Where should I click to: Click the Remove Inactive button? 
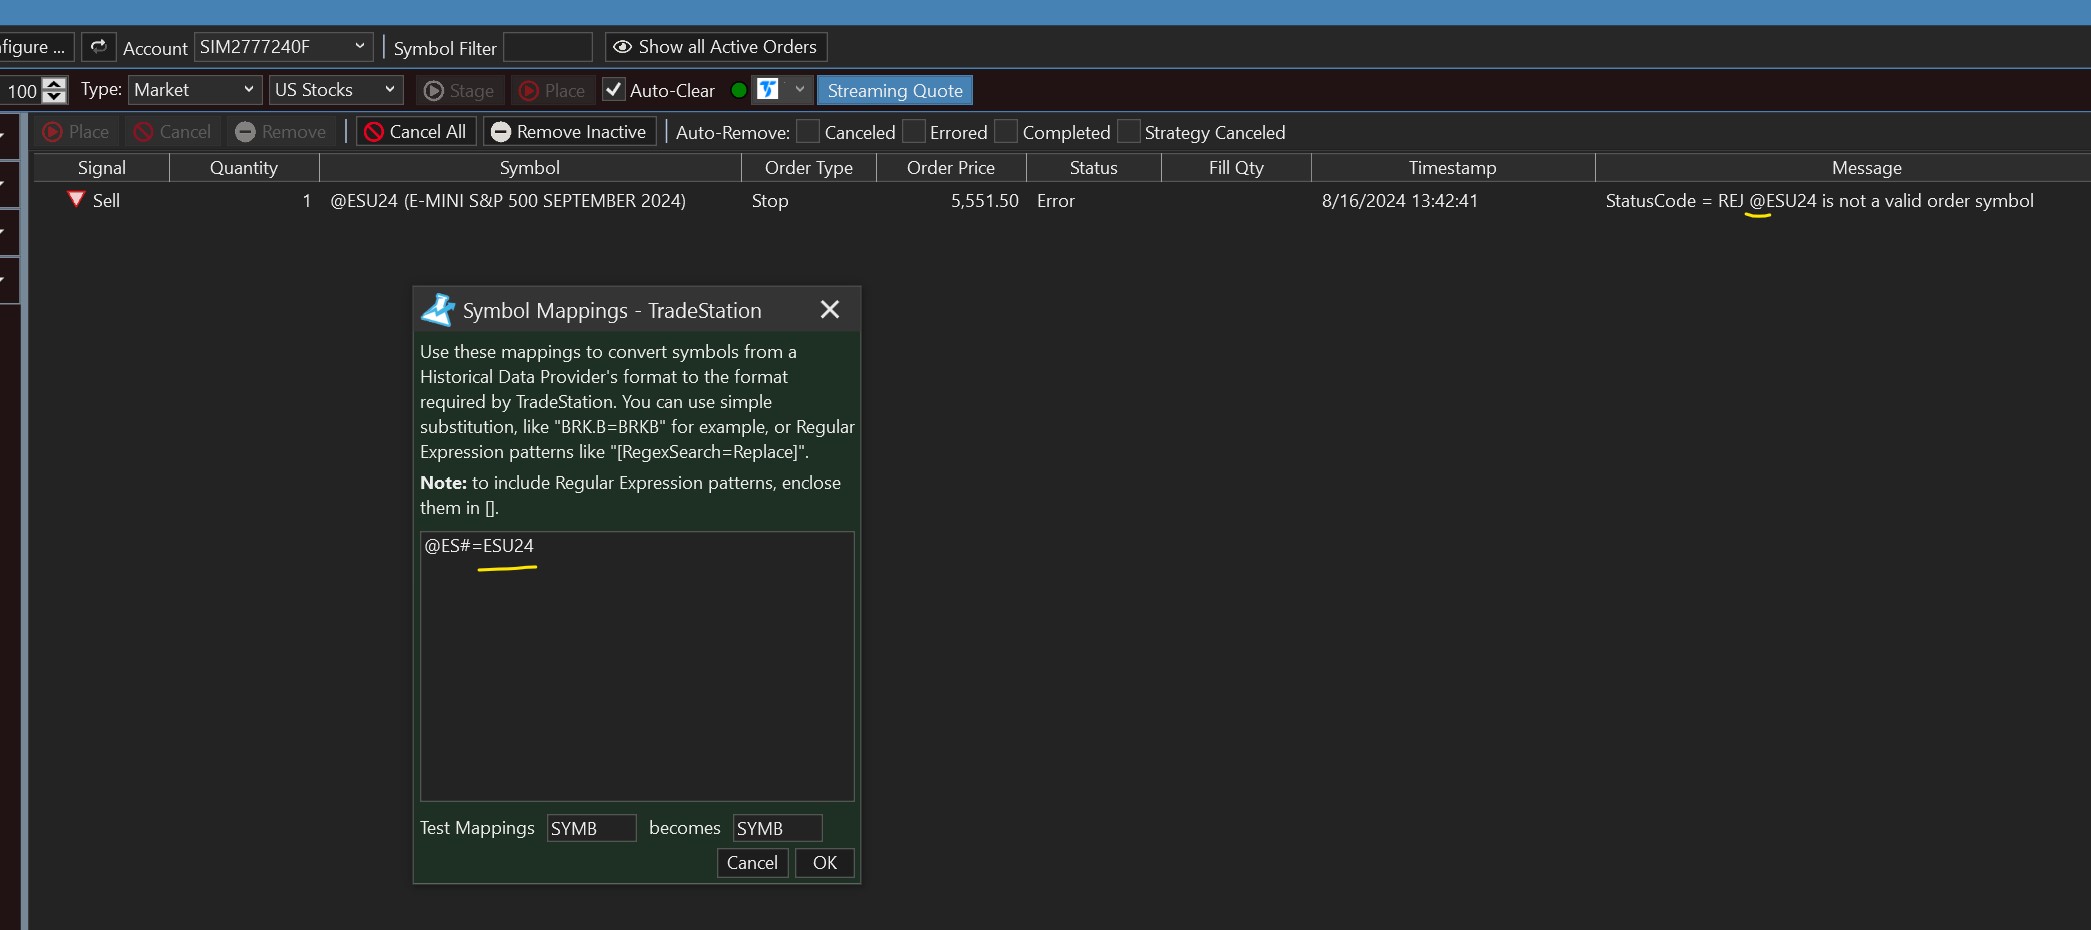pyautogui.click(x=569, y=132)
